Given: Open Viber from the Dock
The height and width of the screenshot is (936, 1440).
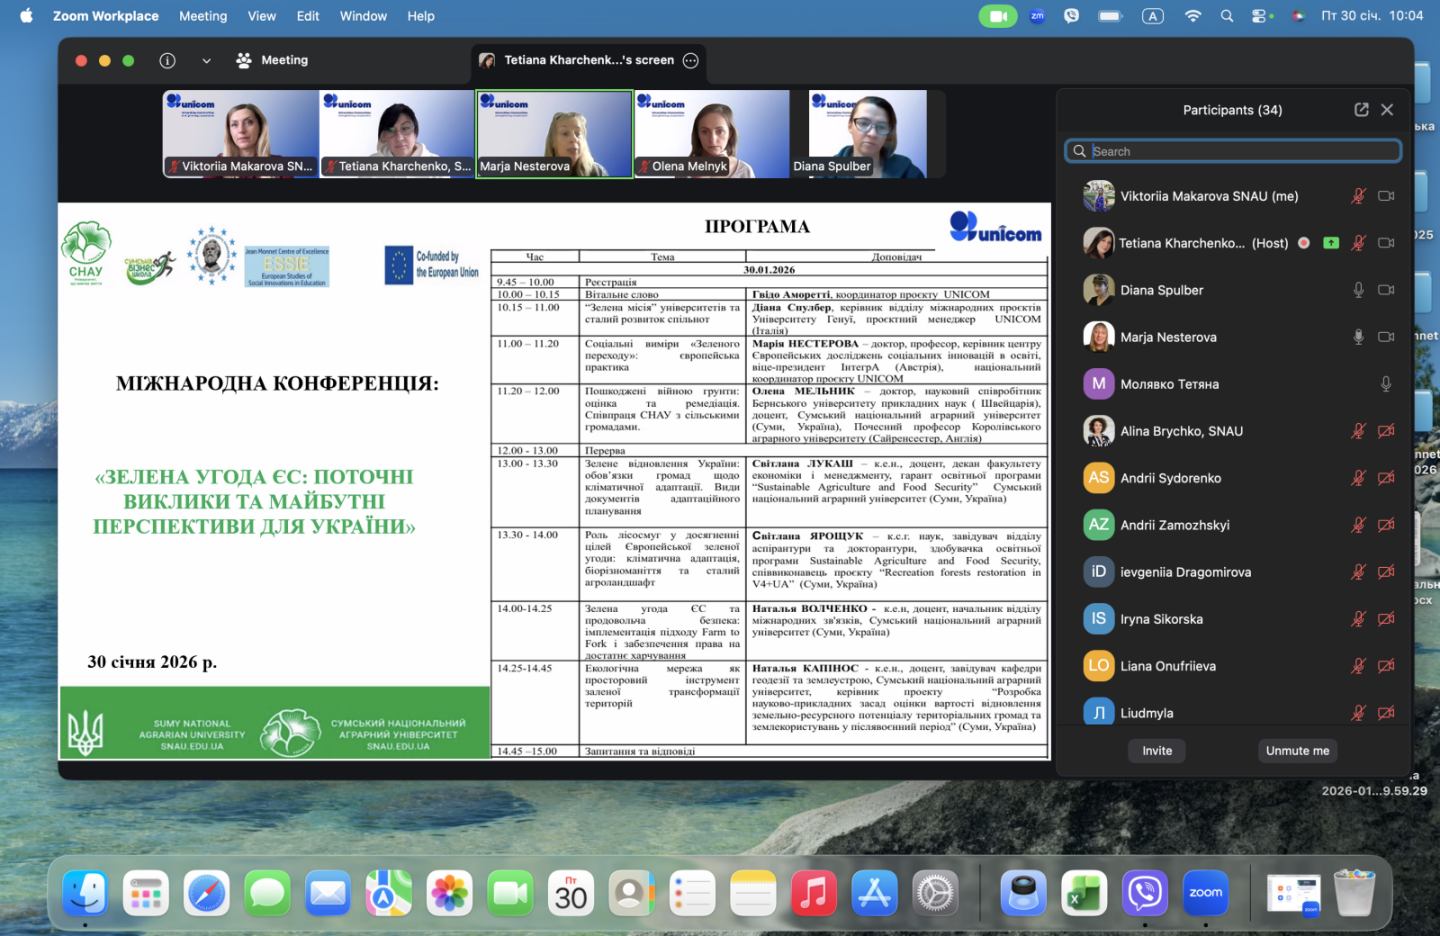Looking at the screenshot, I should tap(1144, 892).
